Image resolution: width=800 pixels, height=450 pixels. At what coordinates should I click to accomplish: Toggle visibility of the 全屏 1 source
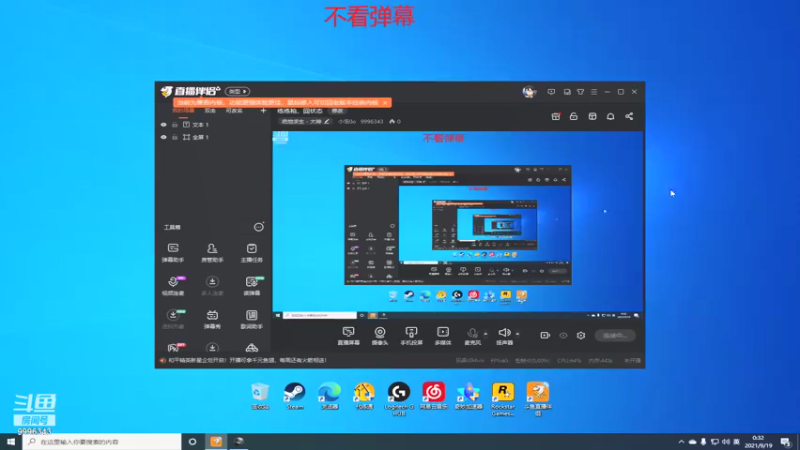tap(163, 137)
